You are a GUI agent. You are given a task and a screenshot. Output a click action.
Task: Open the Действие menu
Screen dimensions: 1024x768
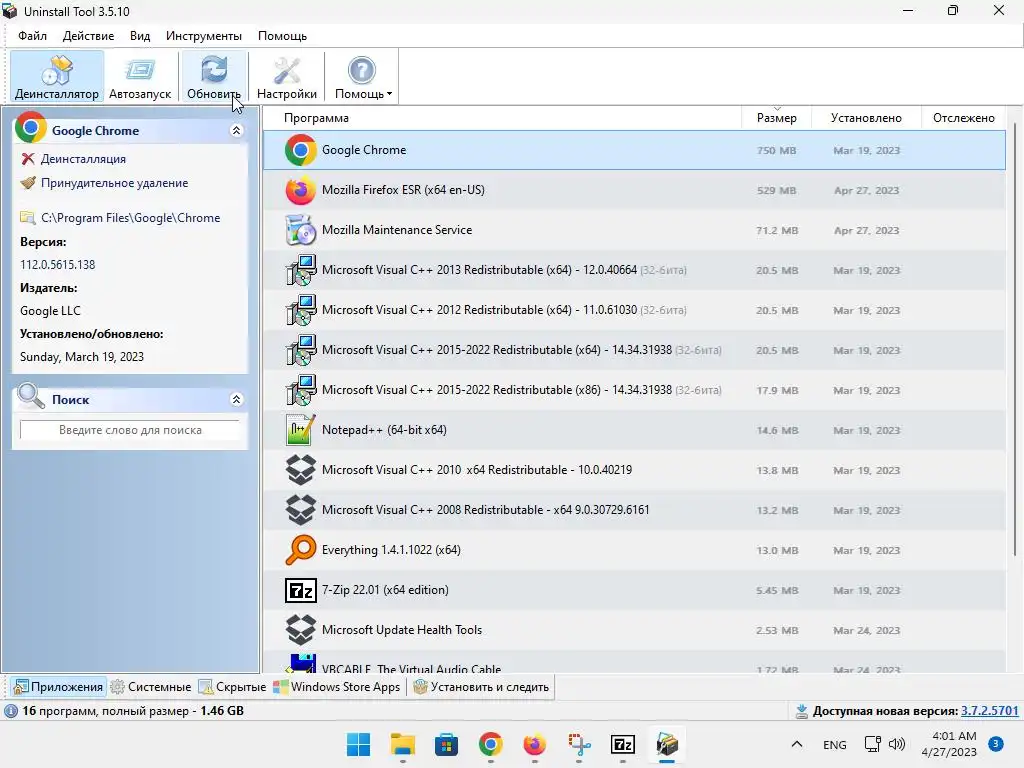88,36
